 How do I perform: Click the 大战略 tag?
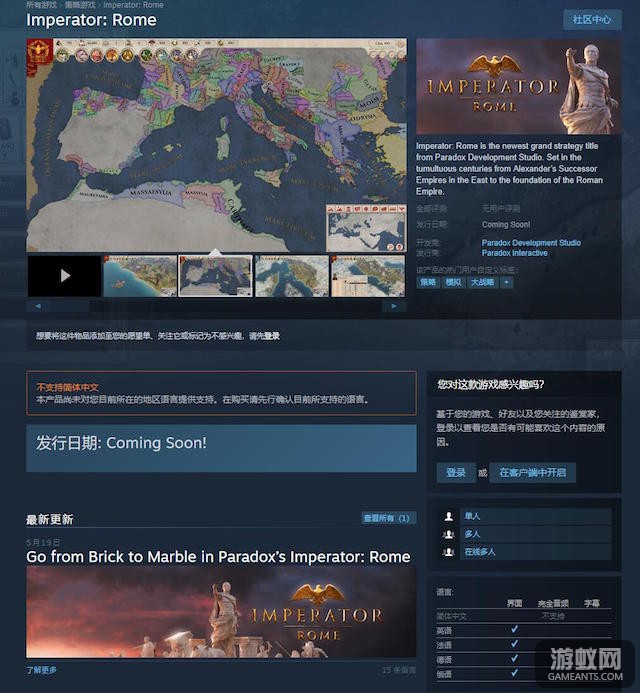pos(482,282)
